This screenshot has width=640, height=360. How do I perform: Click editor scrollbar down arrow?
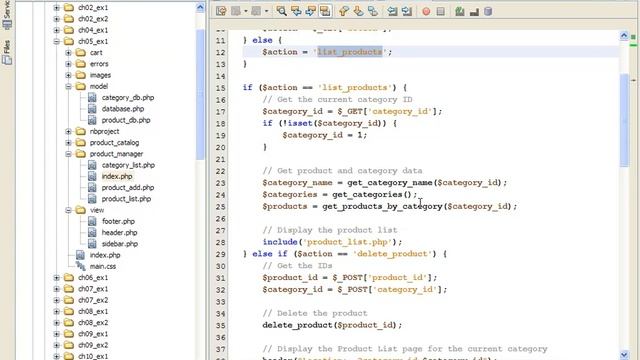(624, 355)
